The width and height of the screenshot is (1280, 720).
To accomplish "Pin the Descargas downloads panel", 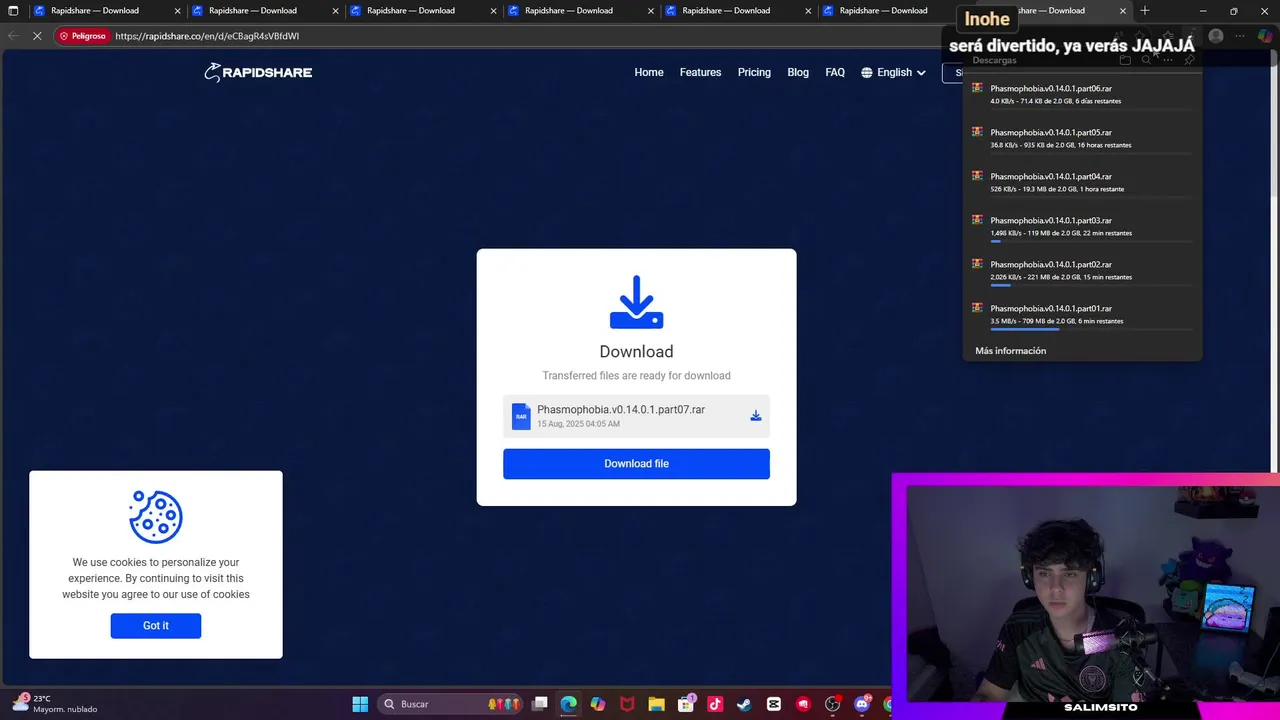I will pos(1189,60).
